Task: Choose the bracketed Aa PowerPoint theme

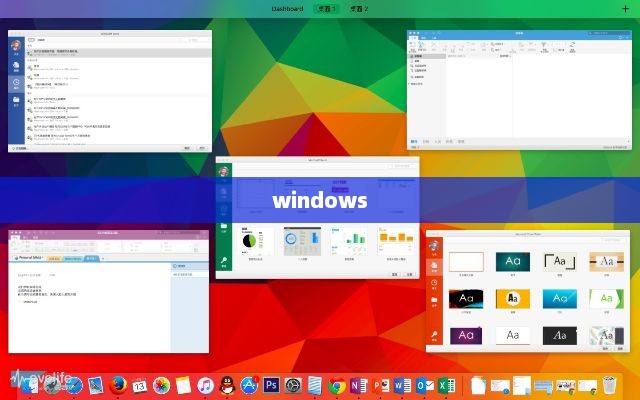Action: (x=560, y=262)
